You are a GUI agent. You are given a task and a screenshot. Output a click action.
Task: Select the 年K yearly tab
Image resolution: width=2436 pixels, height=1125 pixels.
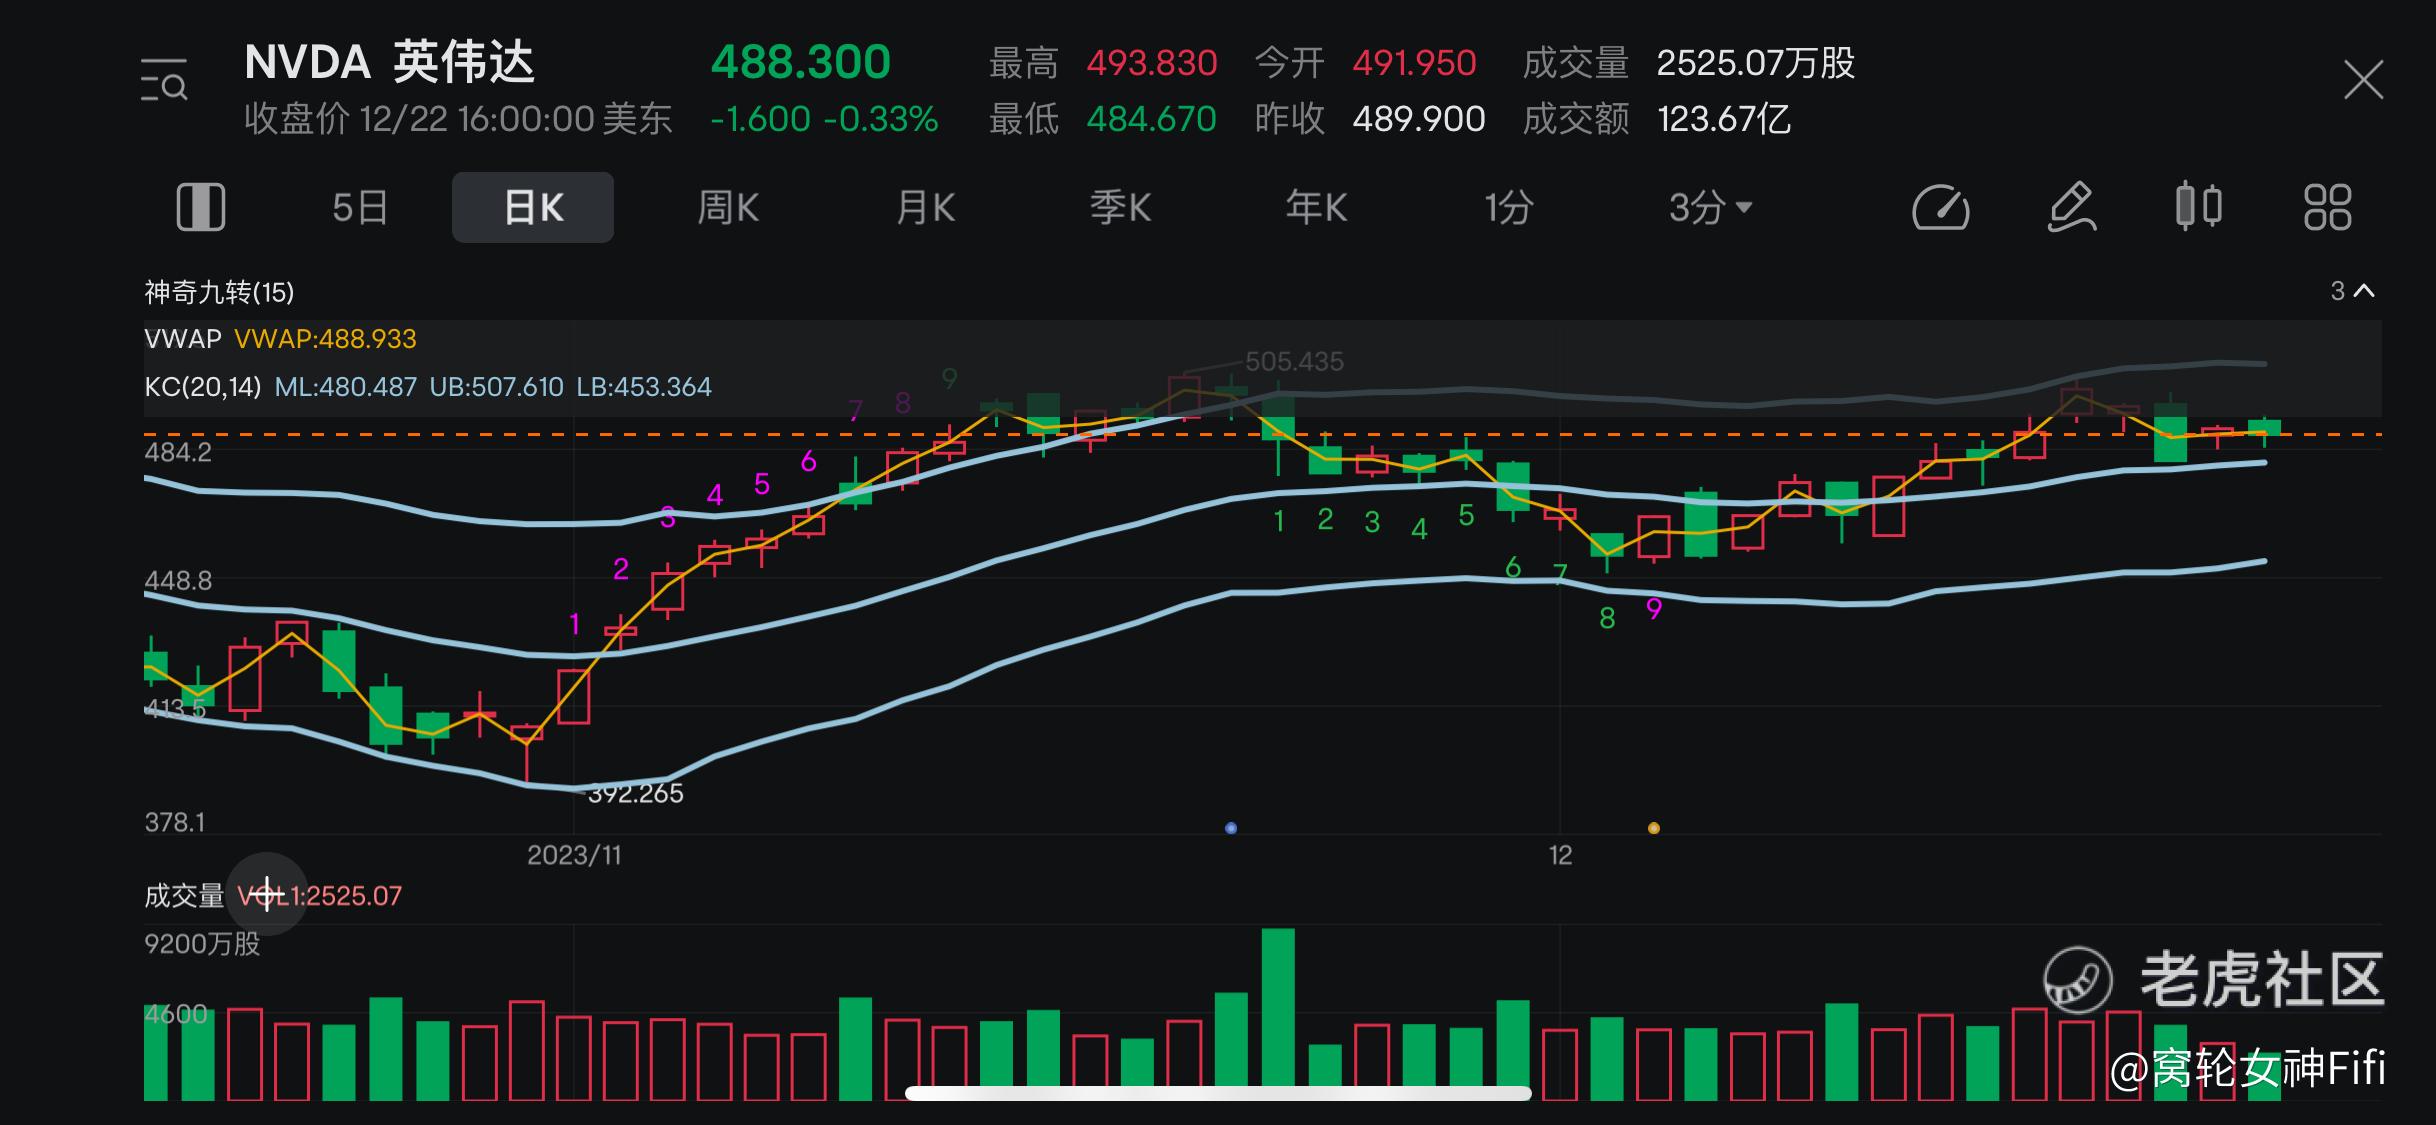click(x=1316, y=208)
